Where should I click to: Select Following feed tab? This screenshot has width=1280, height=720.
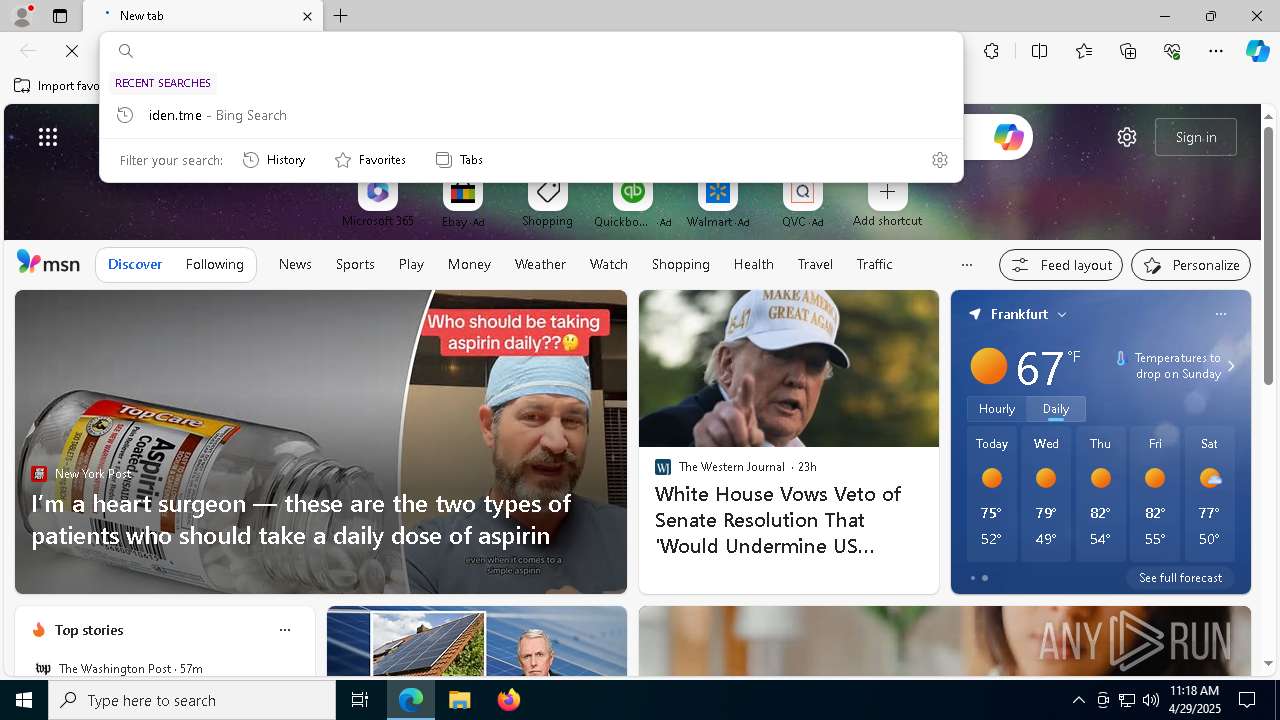[215, 265]
